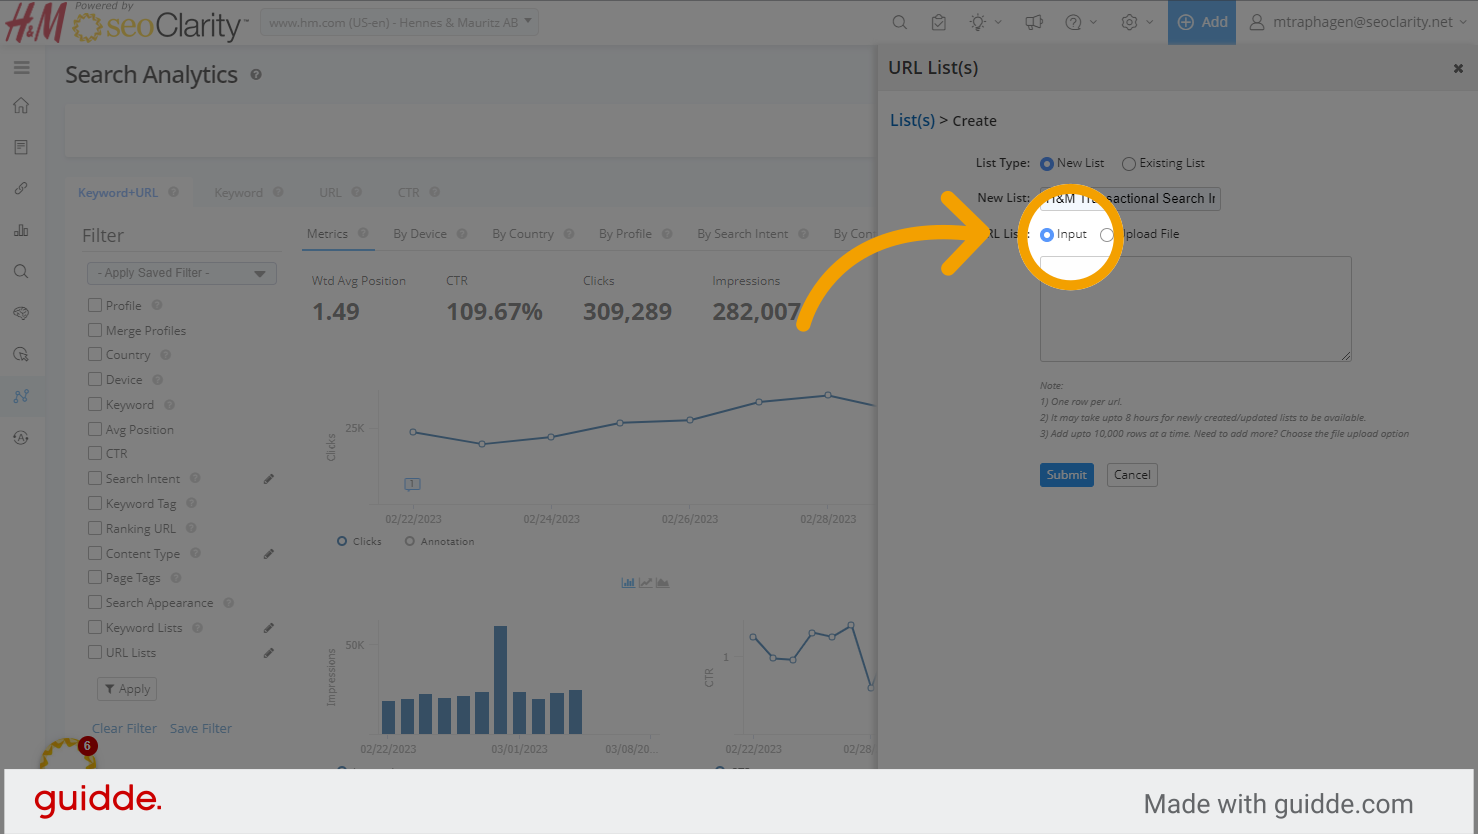Expand the settings gear dropdown
This screenshot has height=834, width=1478.
1137,22
